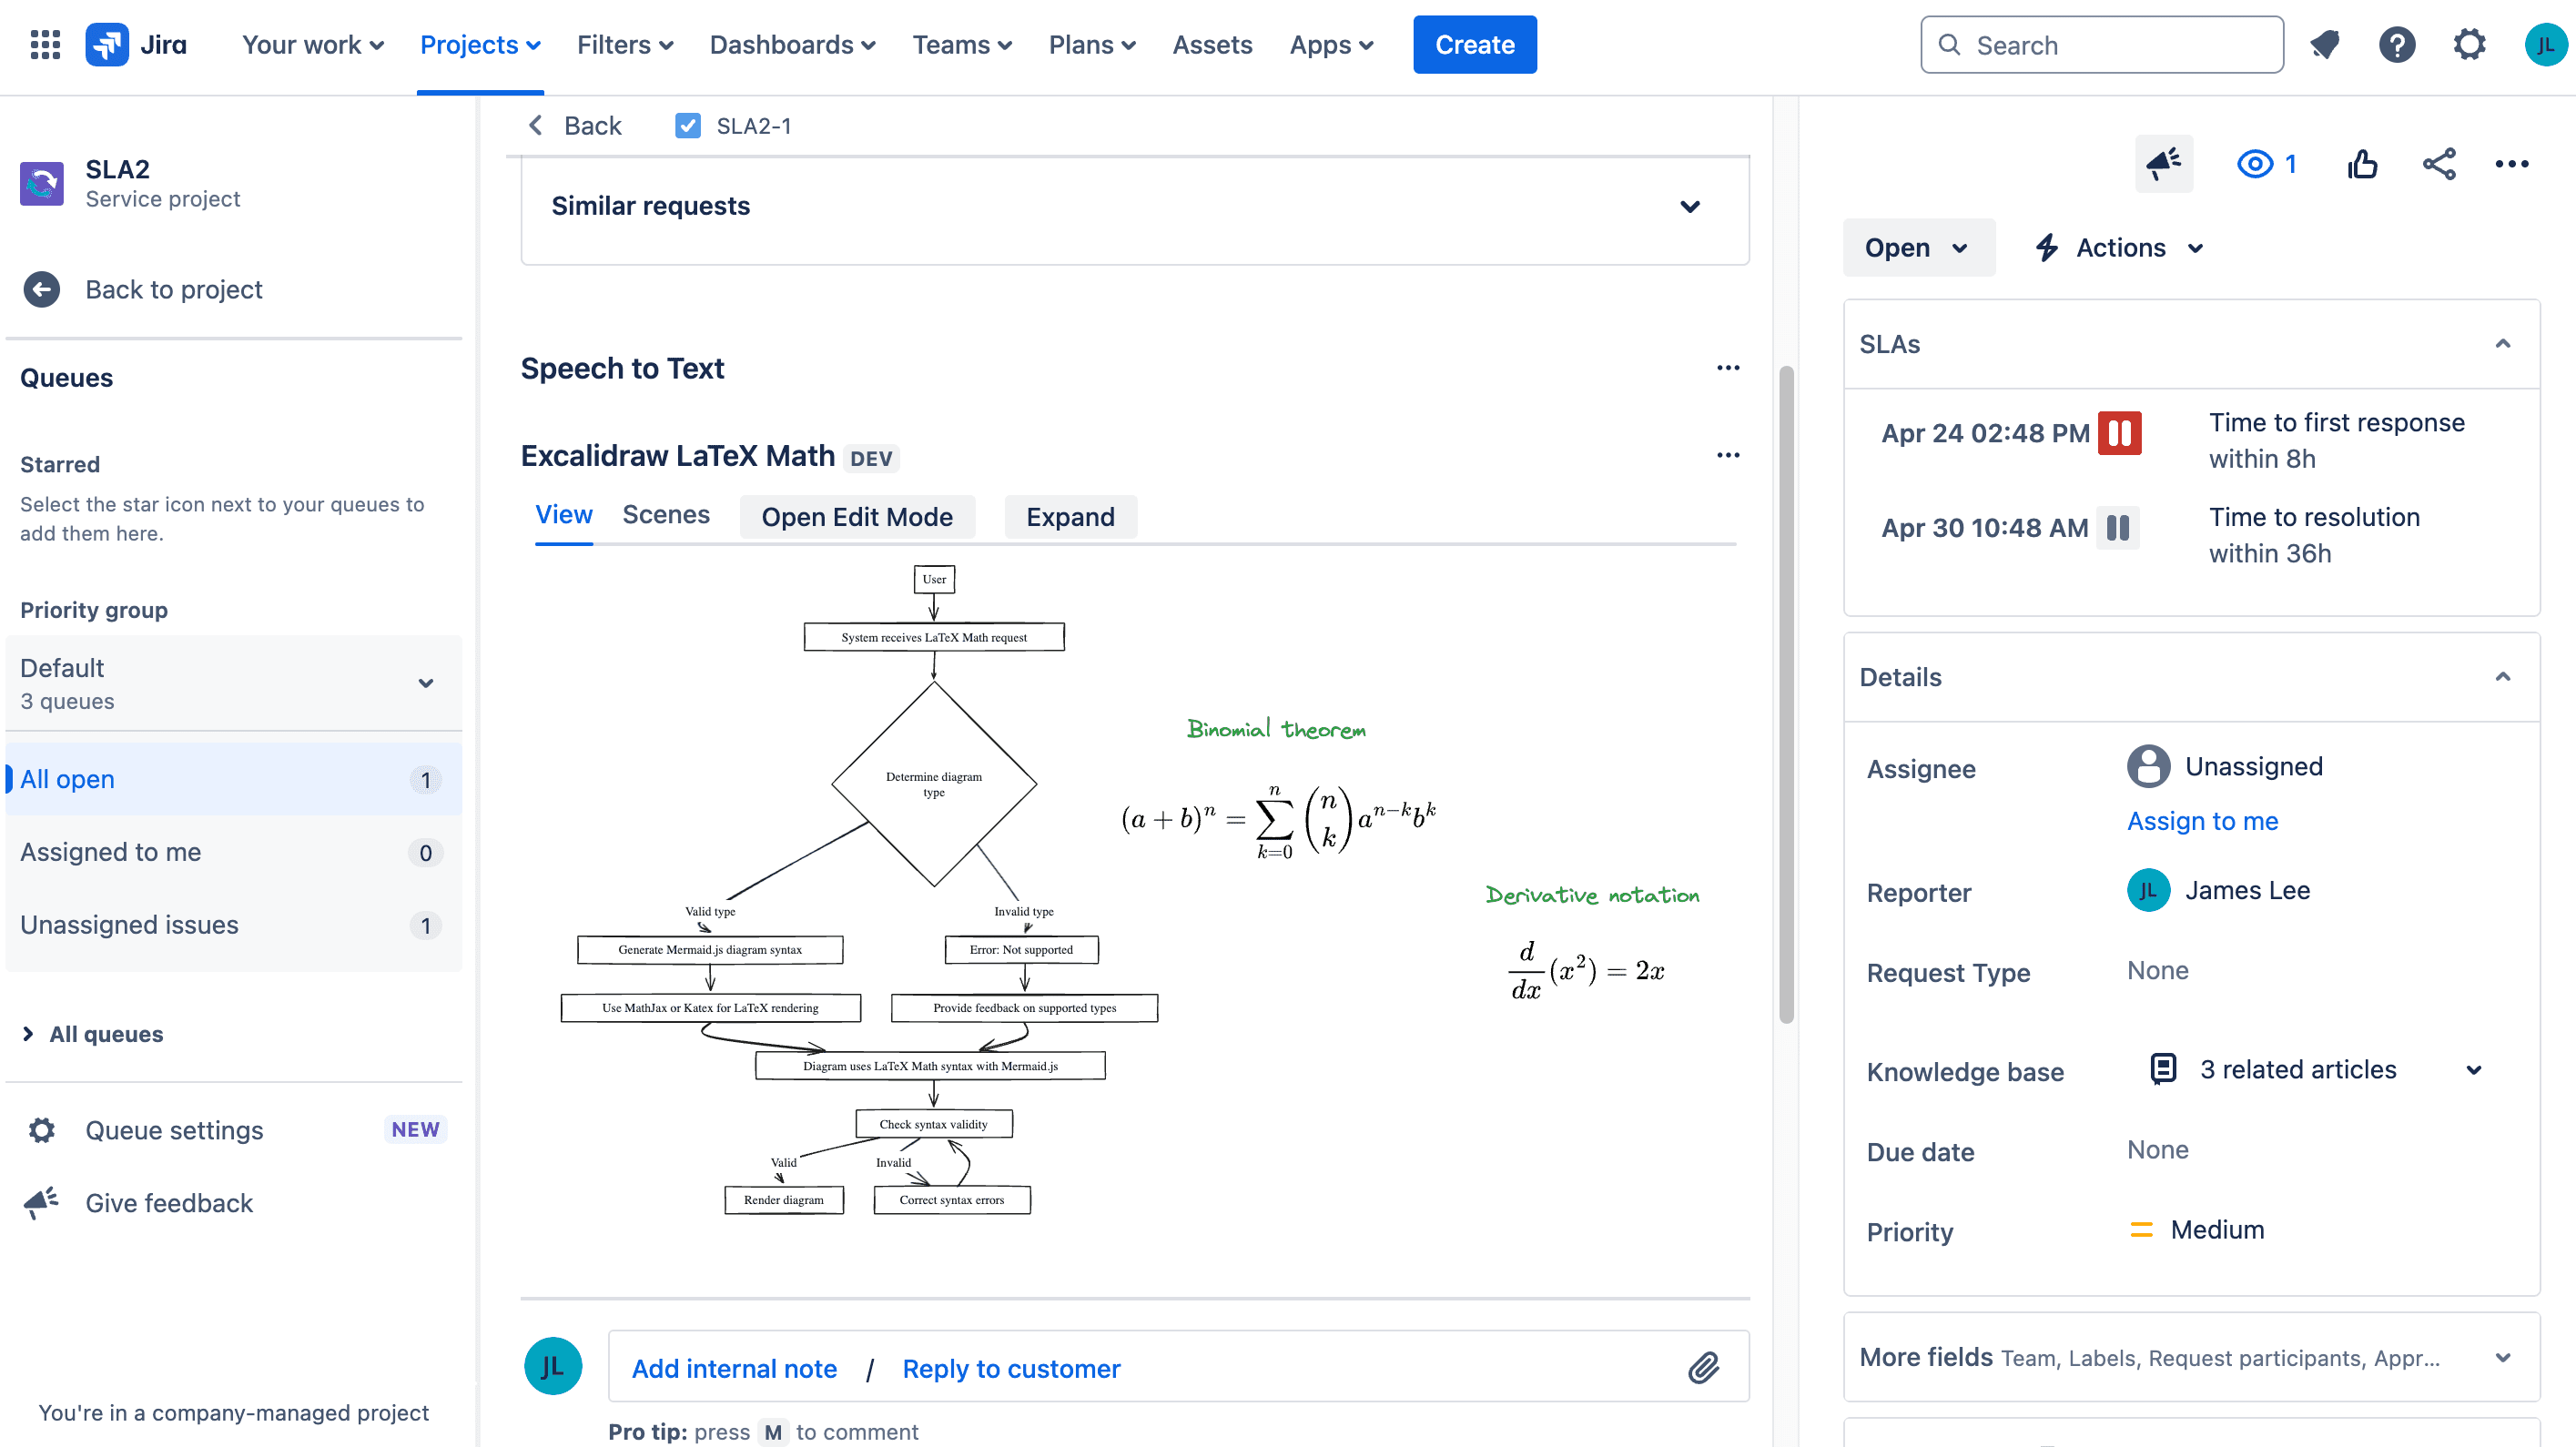The image size is (2576, 1447).
Task: Click the red paused Time to first response indicator
Action: coord(2119,433)
